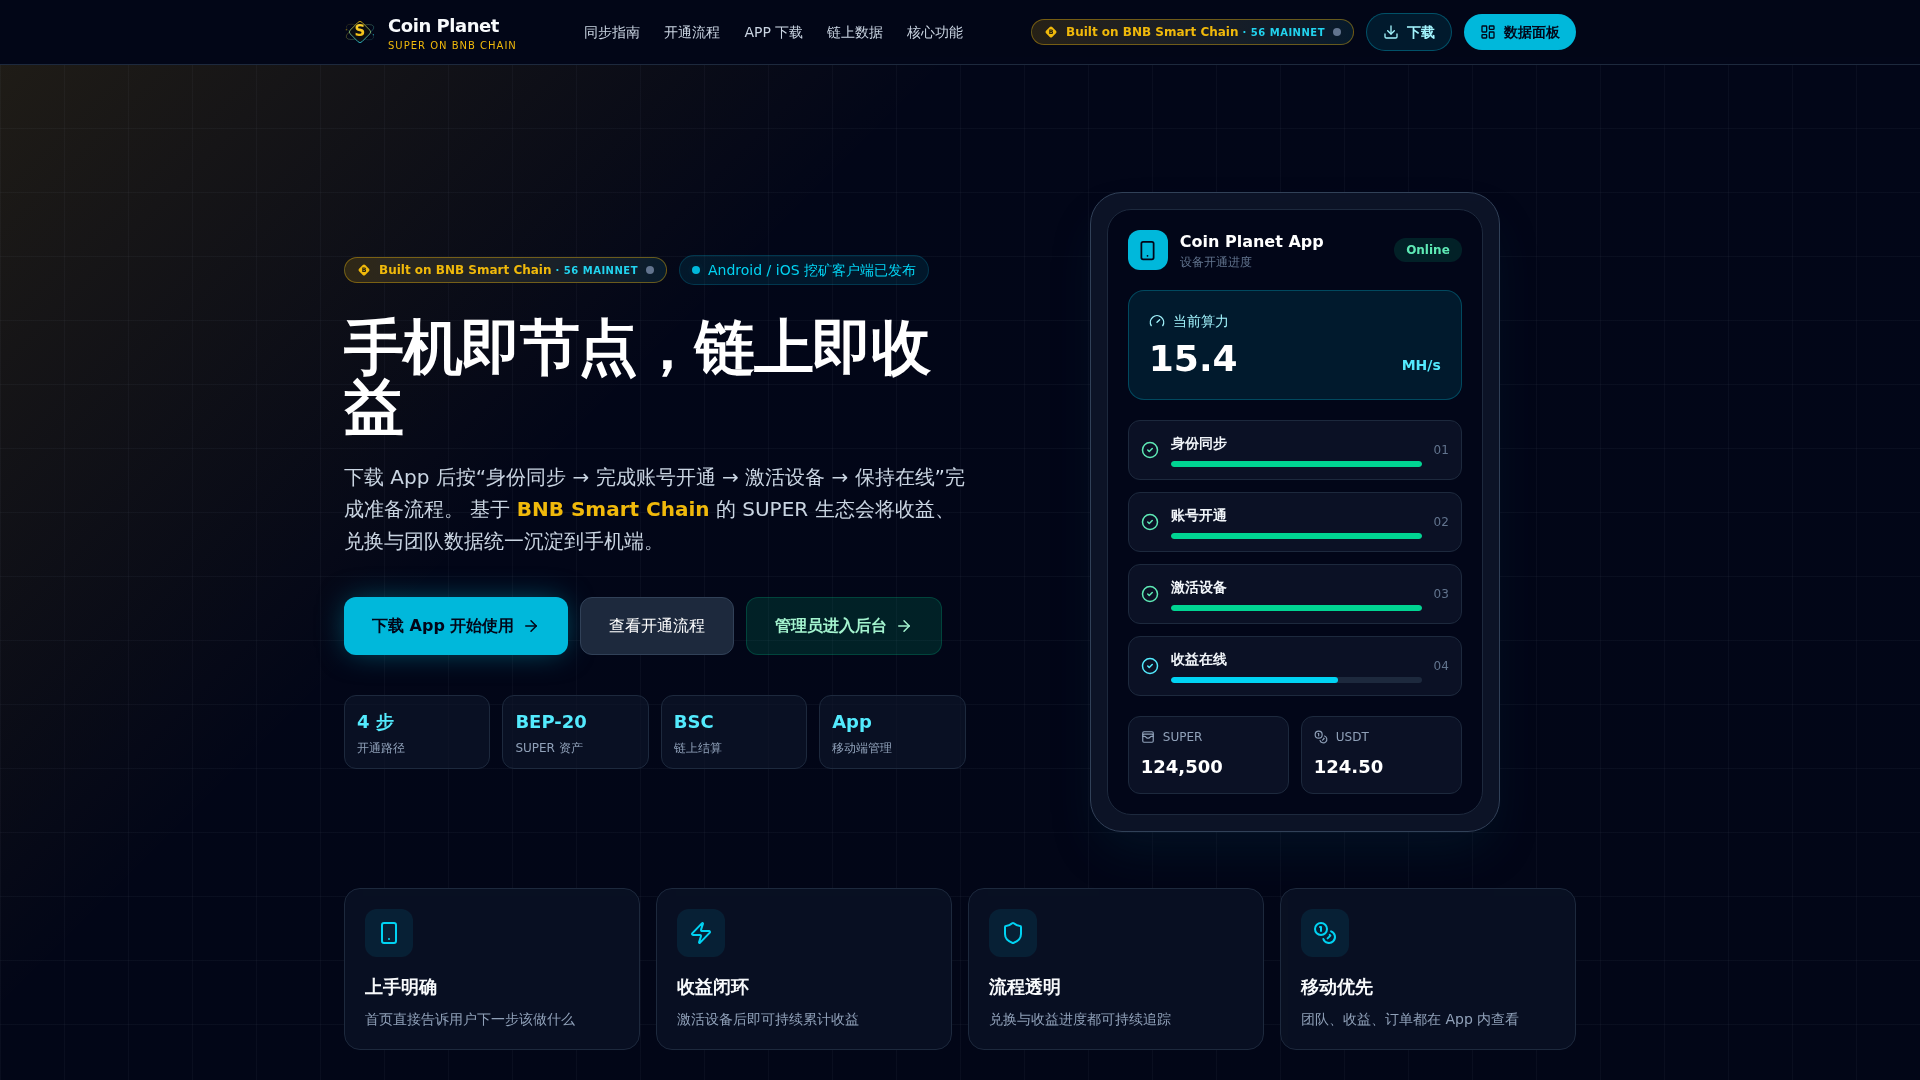Click the BNB diamond icon in hero badge
Viewport: 1920px width, 1080px height.
(x=364, y=270)
